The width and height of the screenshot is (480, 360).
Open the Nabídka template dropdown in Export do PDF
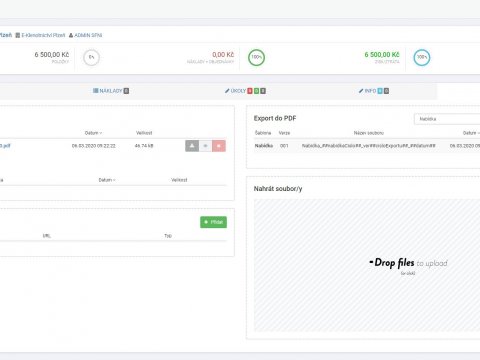pos(447,119)
